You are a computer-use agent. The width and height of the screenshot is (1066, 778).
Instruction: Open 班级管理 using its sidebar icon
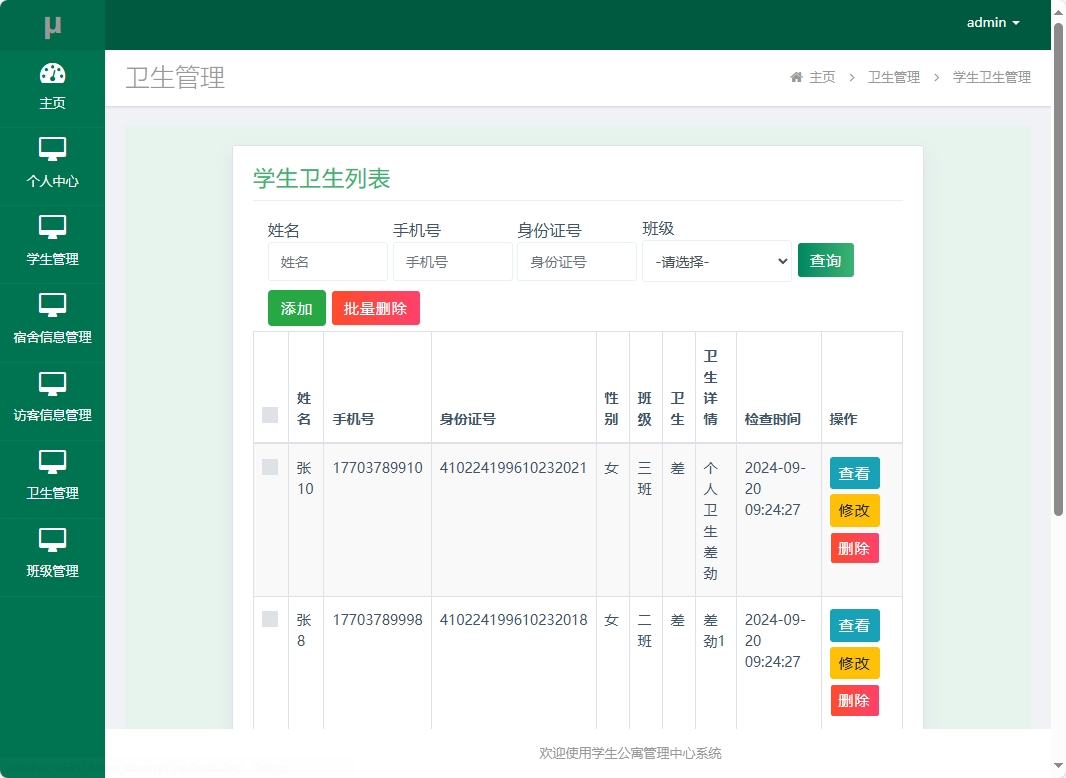click(53, 542)
